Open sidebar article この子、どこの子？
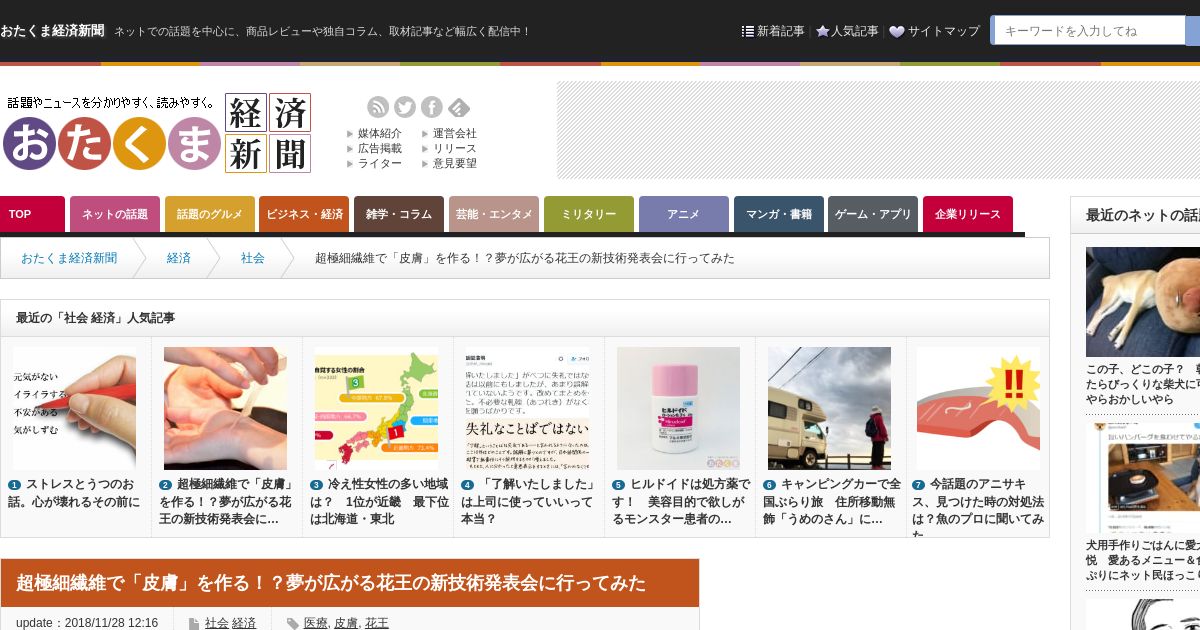Screen dimensions: 1200x630 point(1143,384)
